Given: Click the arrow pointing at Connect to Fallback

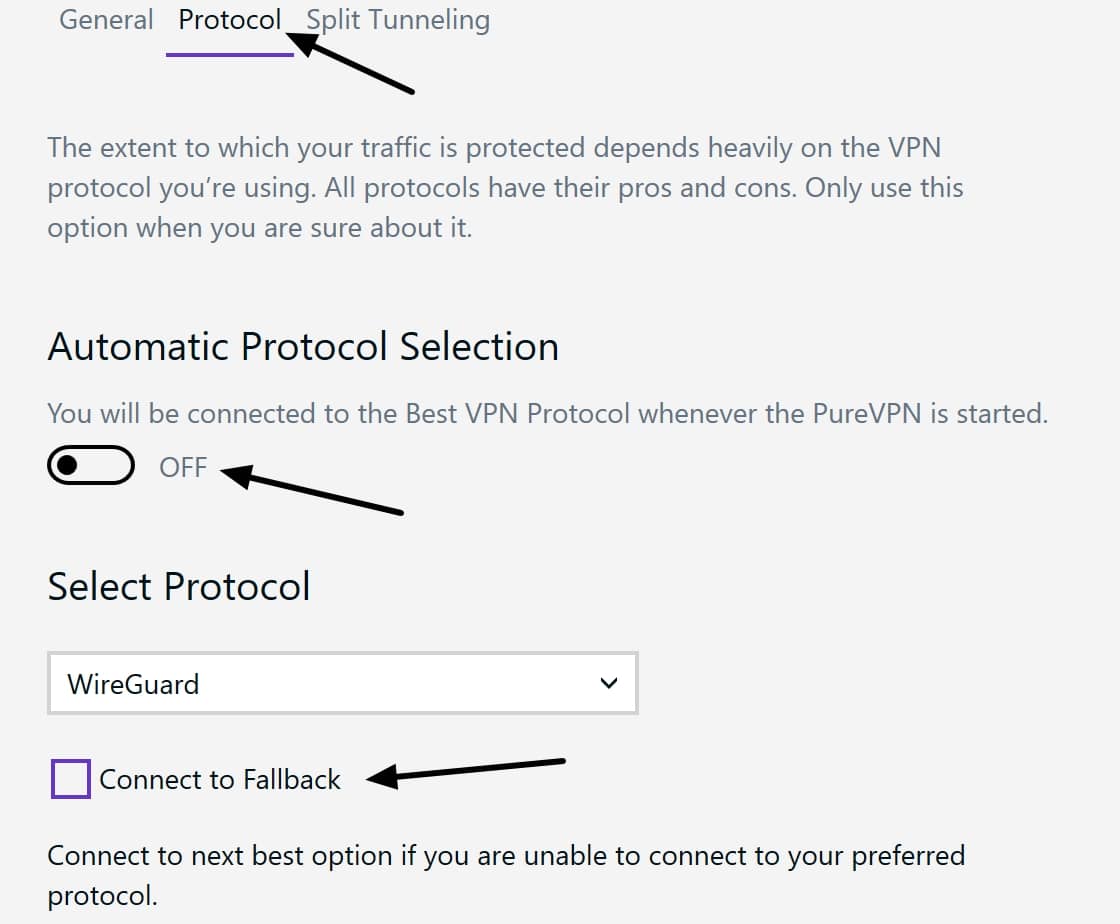Looking at the screenshot, I should (465, 773).
